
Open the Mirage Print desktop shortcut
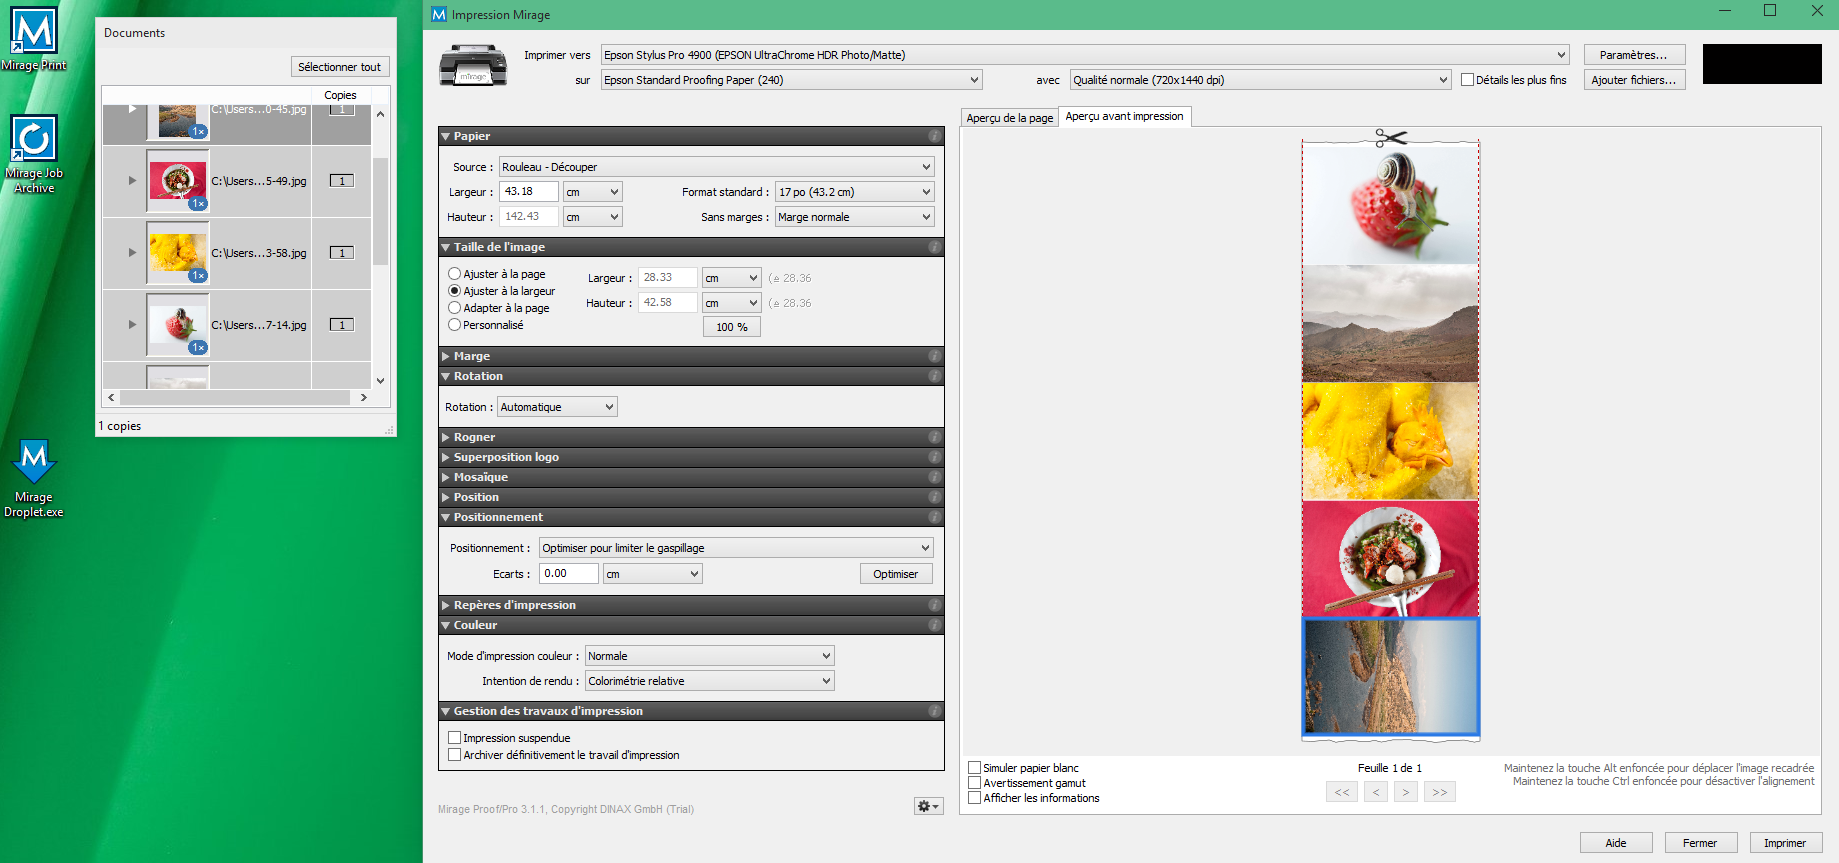pyautogui.click(x=34, y=40)
